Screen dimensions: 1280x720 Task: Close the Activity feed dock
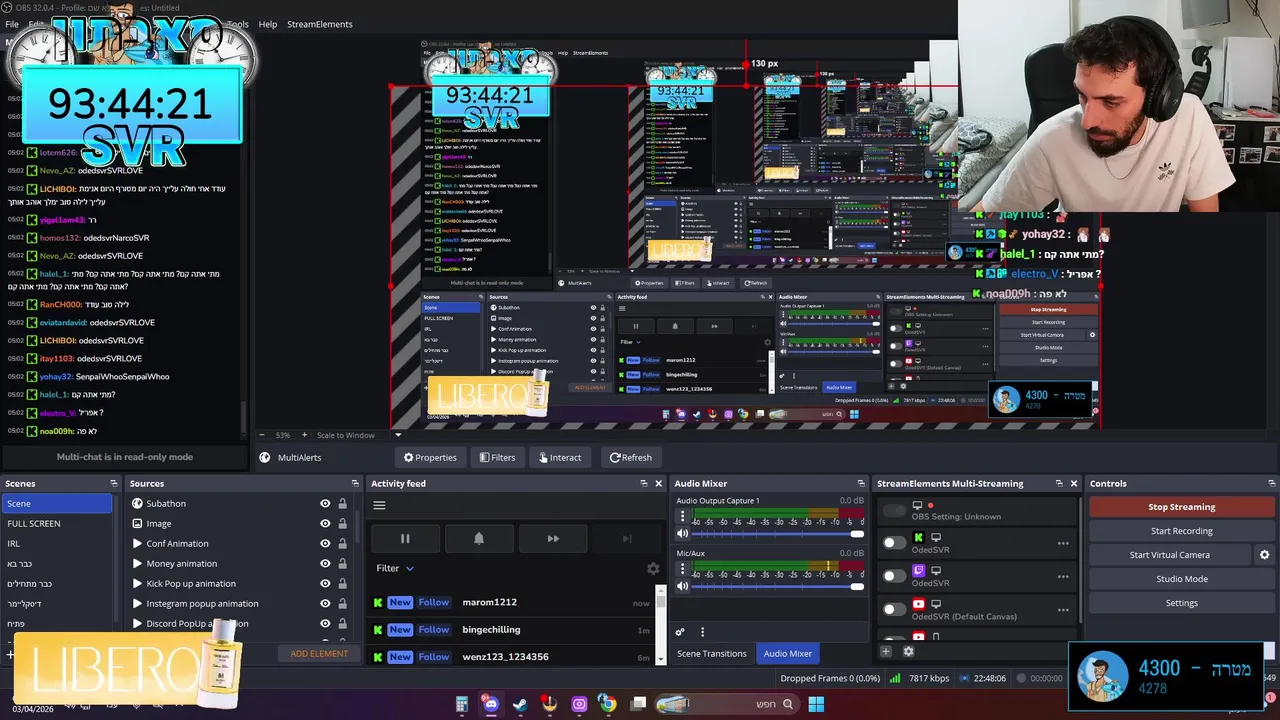[x=658, y=484]
